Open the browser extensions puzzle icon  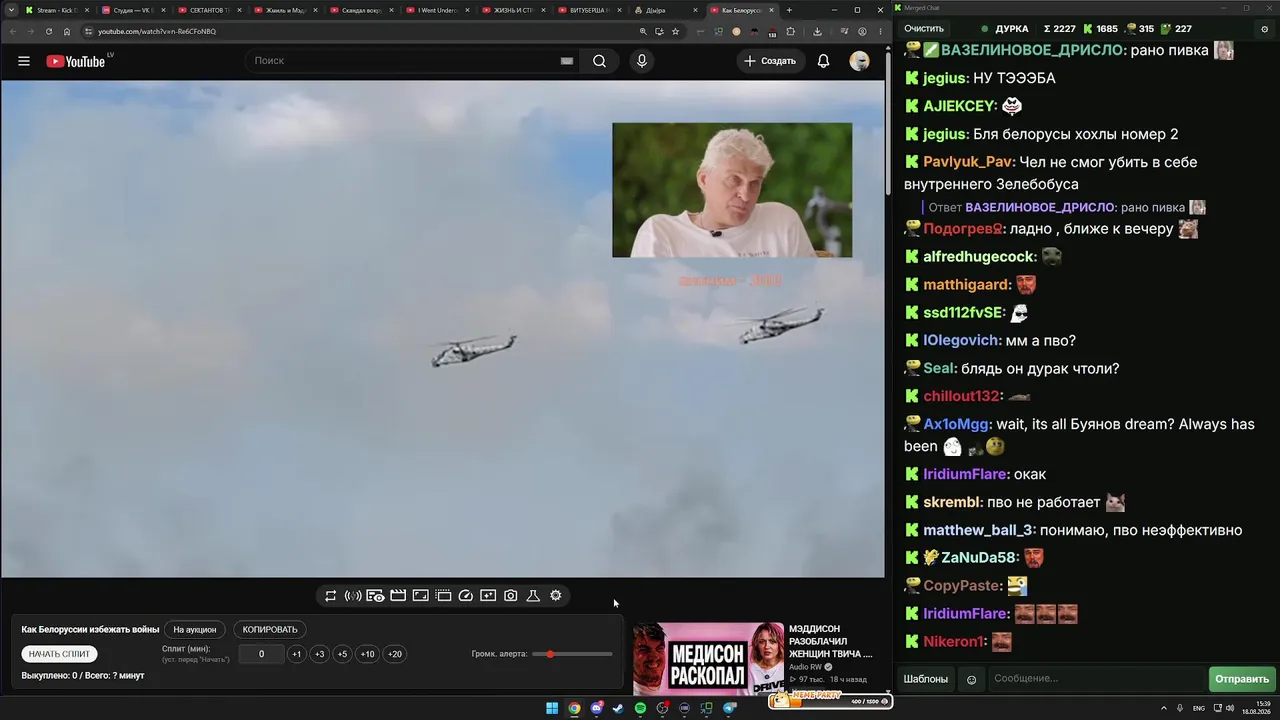pyautogui.click(x=790, y=31)
